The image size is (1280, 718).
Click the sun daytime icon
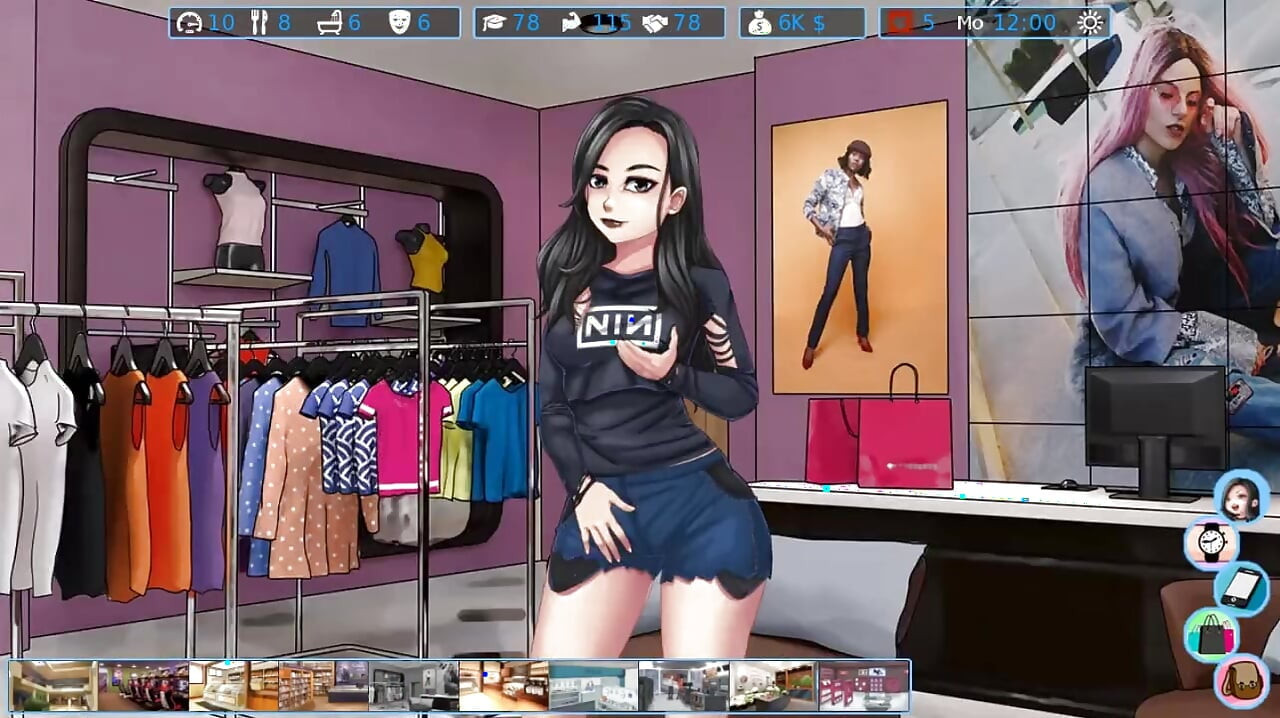coord(1089,22)
